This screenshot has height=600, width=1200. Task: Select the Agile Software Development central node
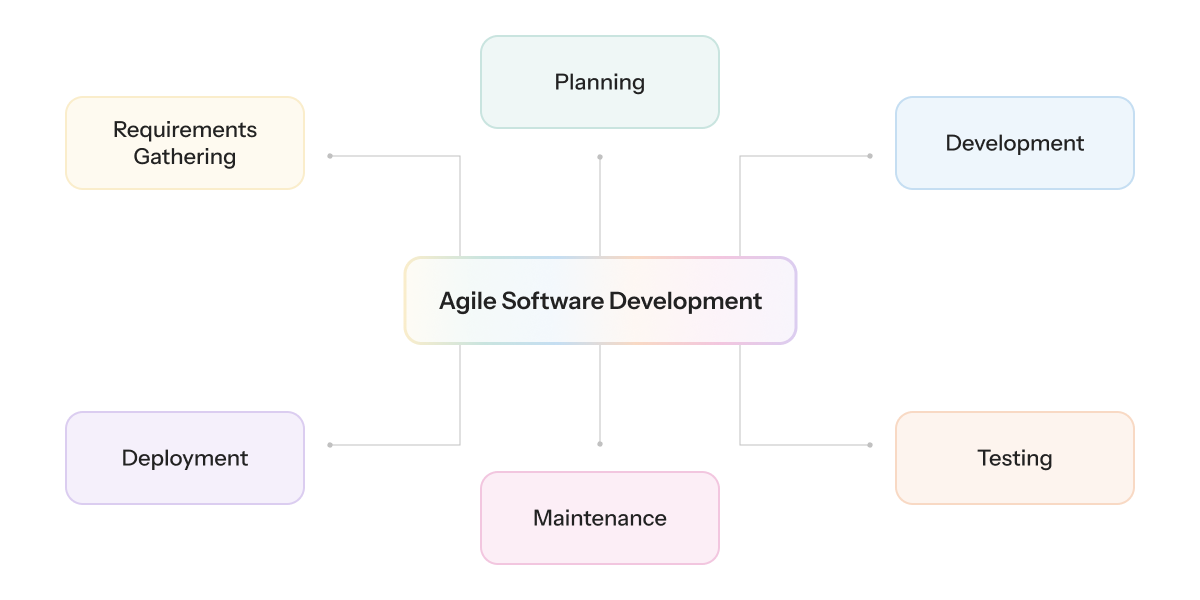600,301
